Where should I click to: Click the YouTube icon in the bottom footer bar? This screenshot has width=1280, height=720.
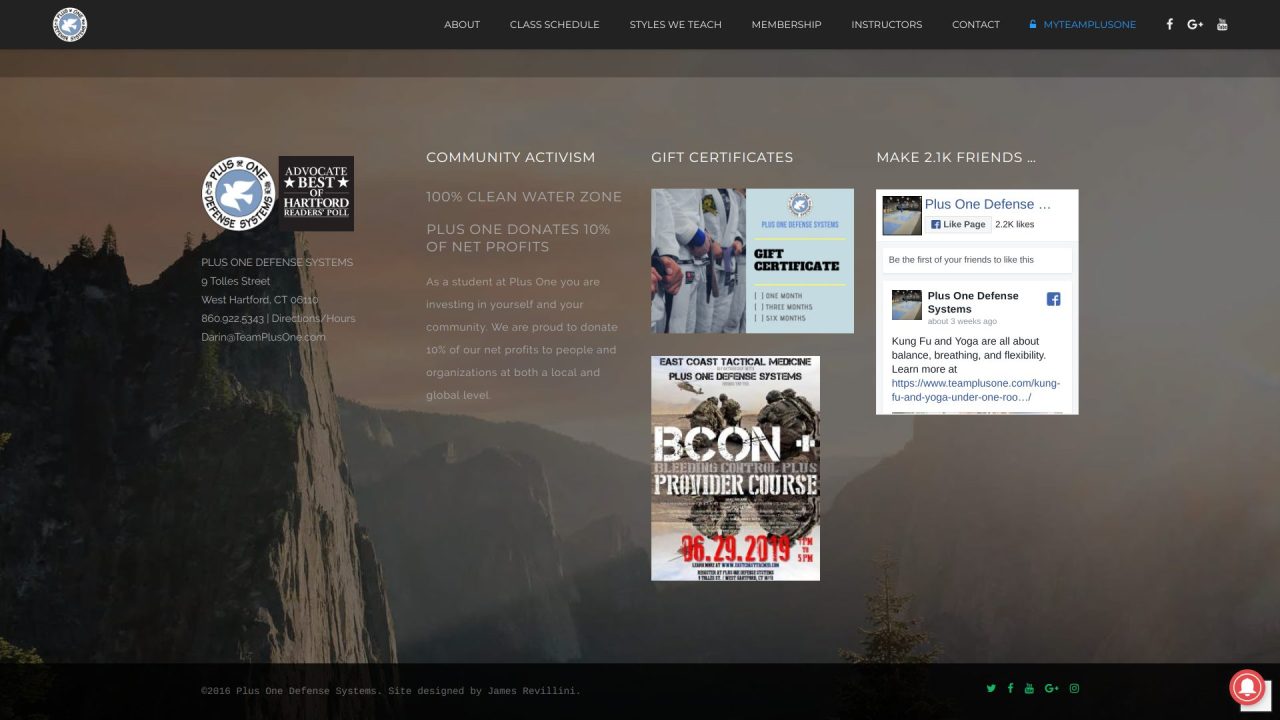(x=1030, y=688)
